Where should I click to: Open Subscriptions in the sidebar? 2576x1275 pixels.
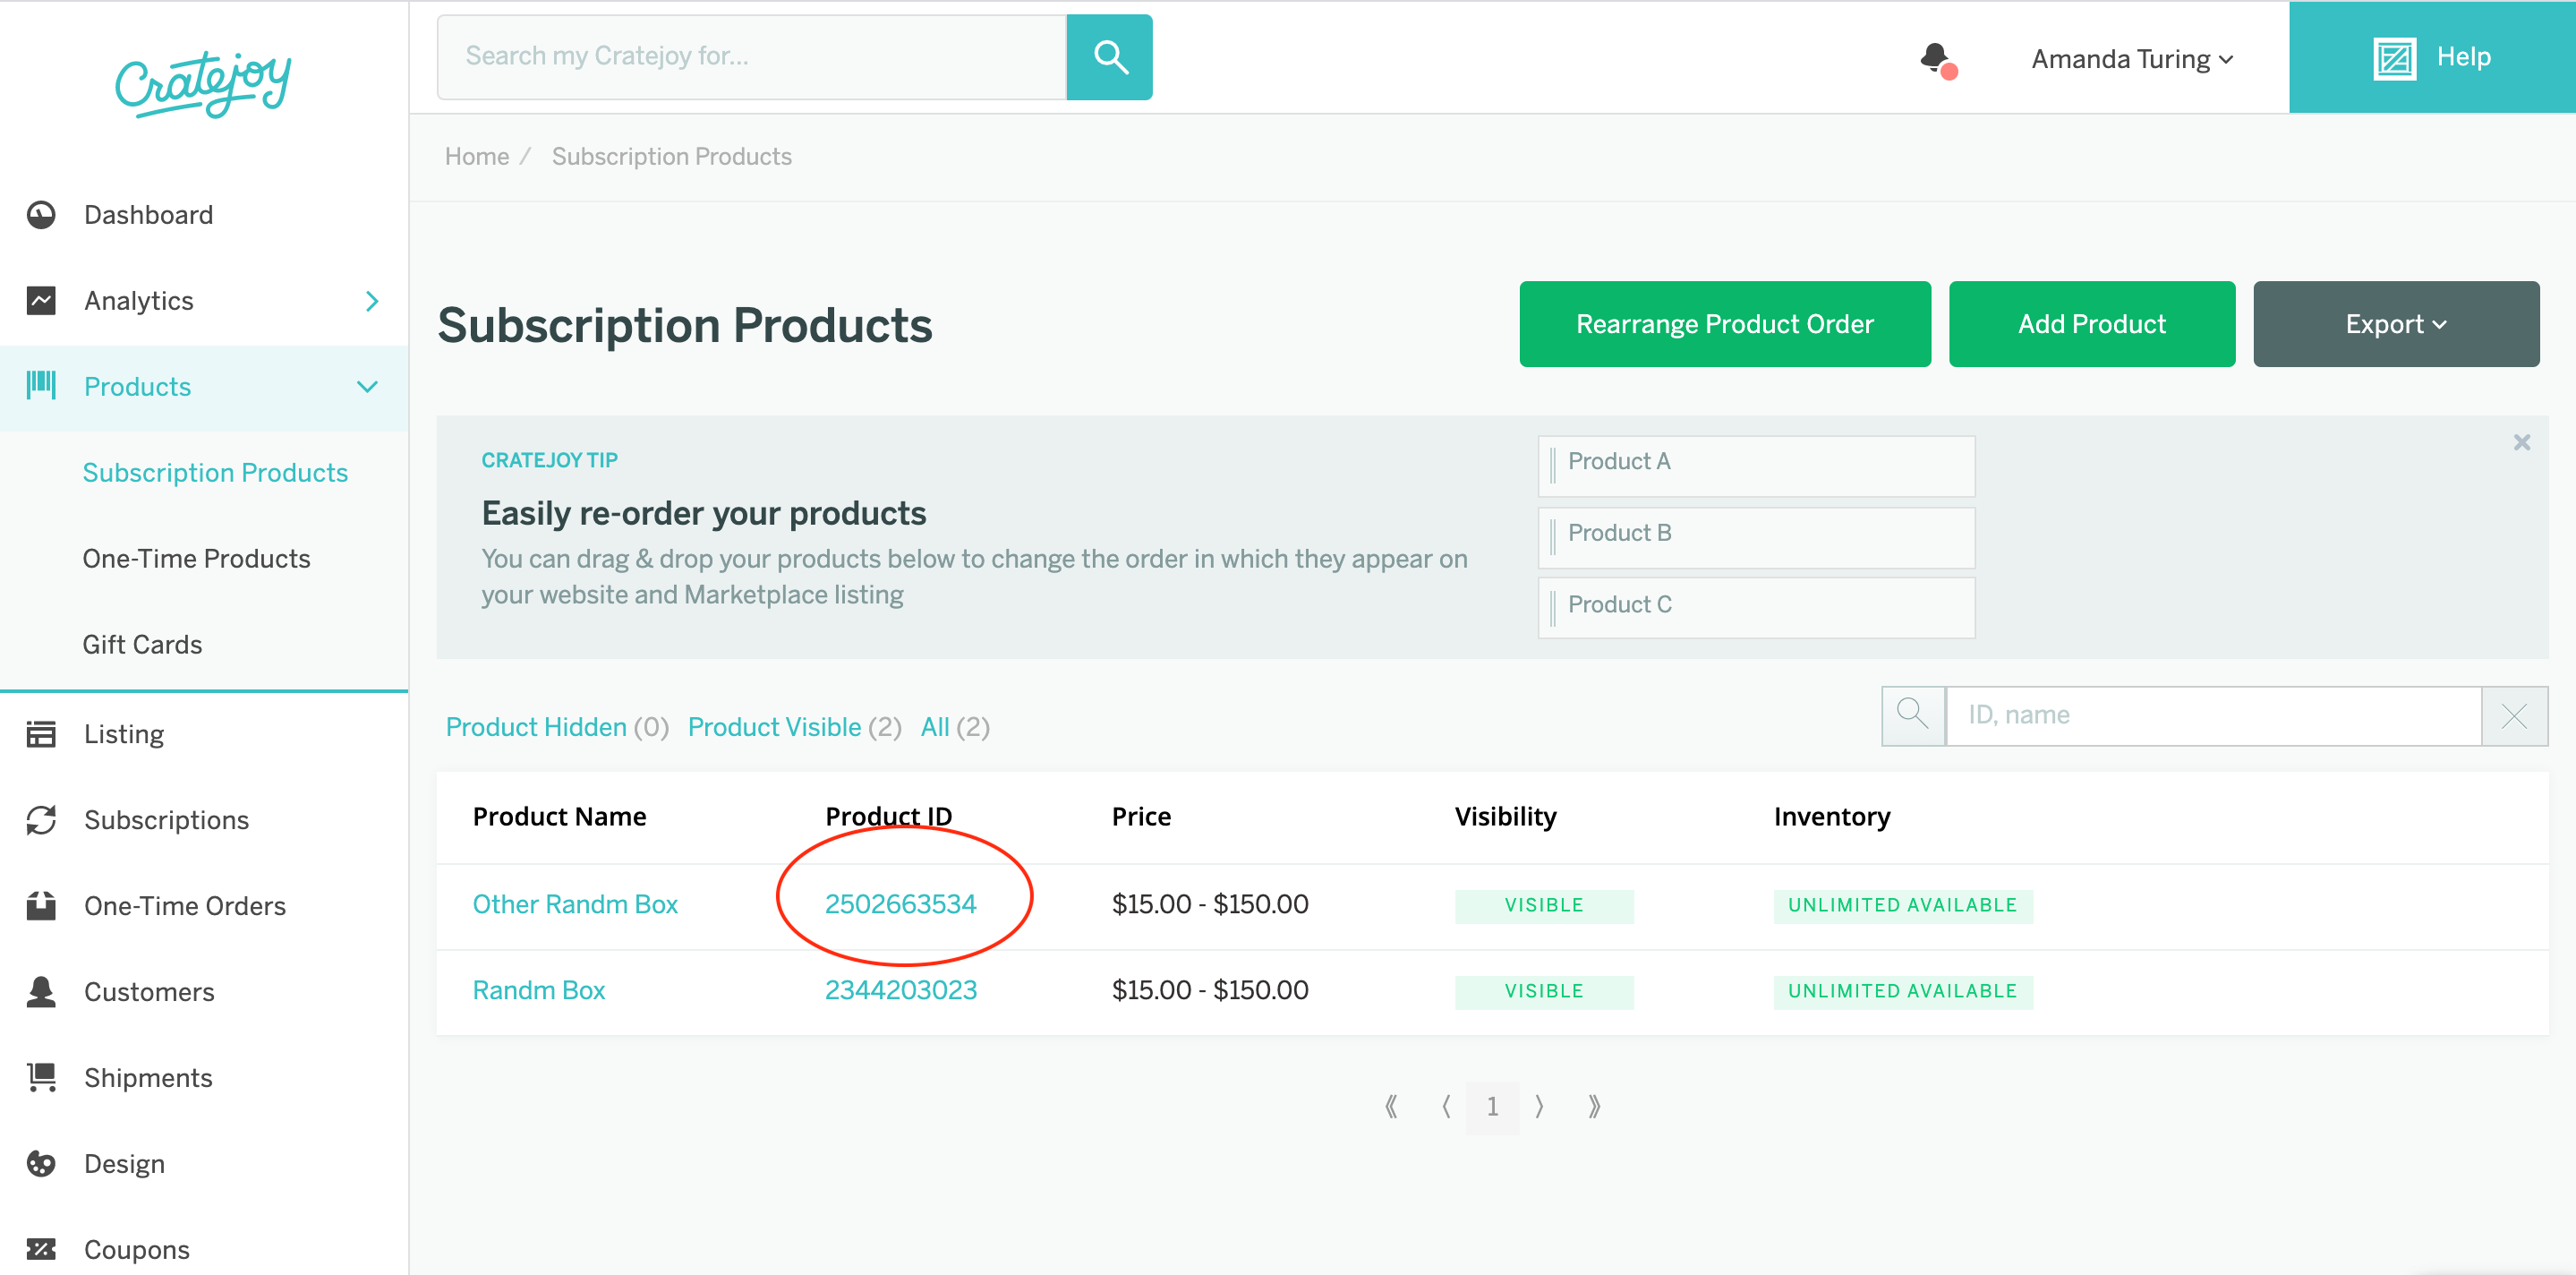coord(166,820)
